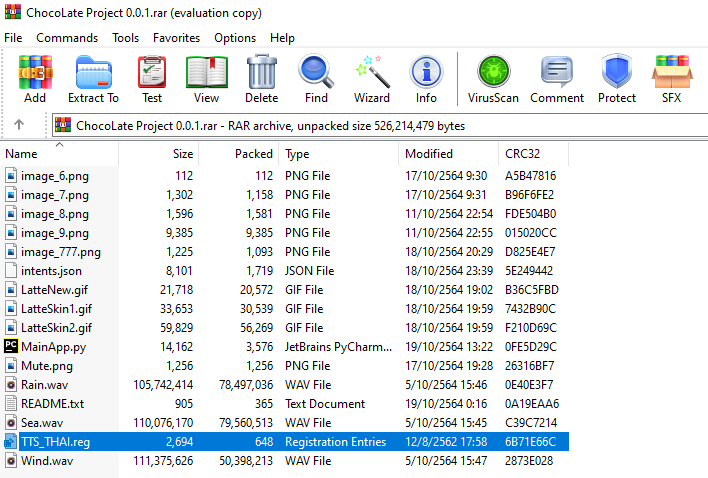The height and width of the screenshot is (478, 708).
Task: Click CRC32 value 0A19EAA6
Action: (x=532, y=404)
